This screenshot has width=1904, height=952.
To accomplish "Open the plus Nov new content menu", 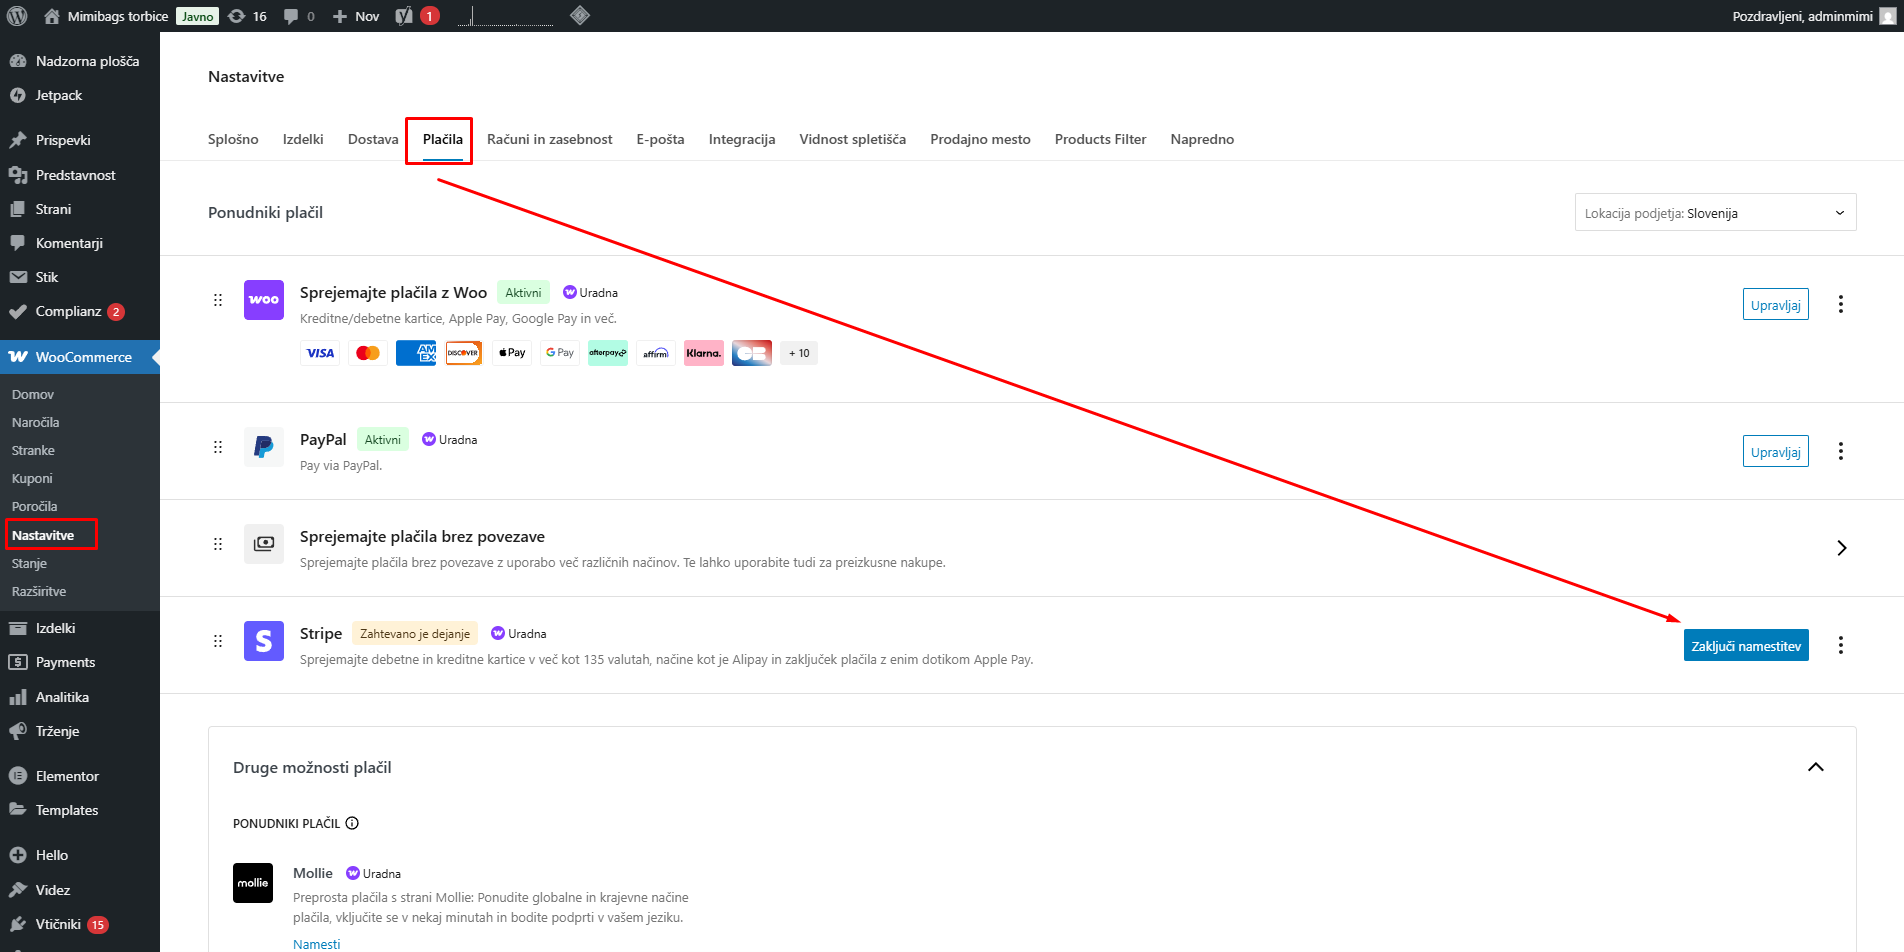I will click(x=356, y=16).
